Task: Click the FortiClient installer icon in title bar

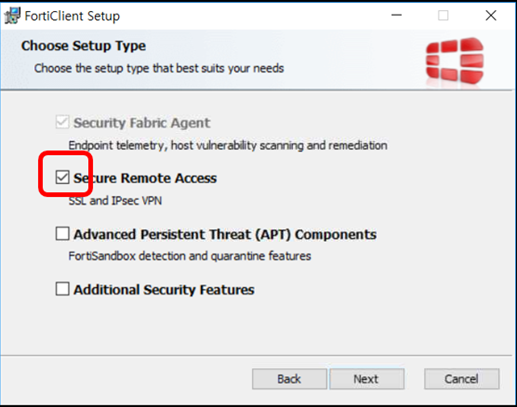Action: coord(13,15)
